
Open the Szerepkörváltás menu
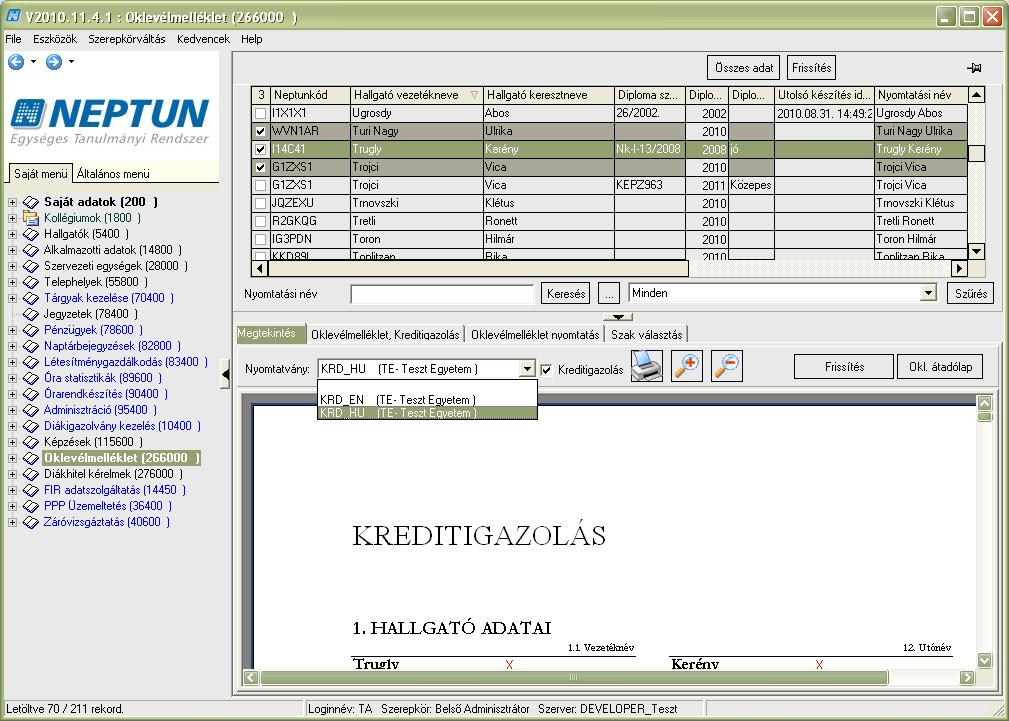point(127,39)
